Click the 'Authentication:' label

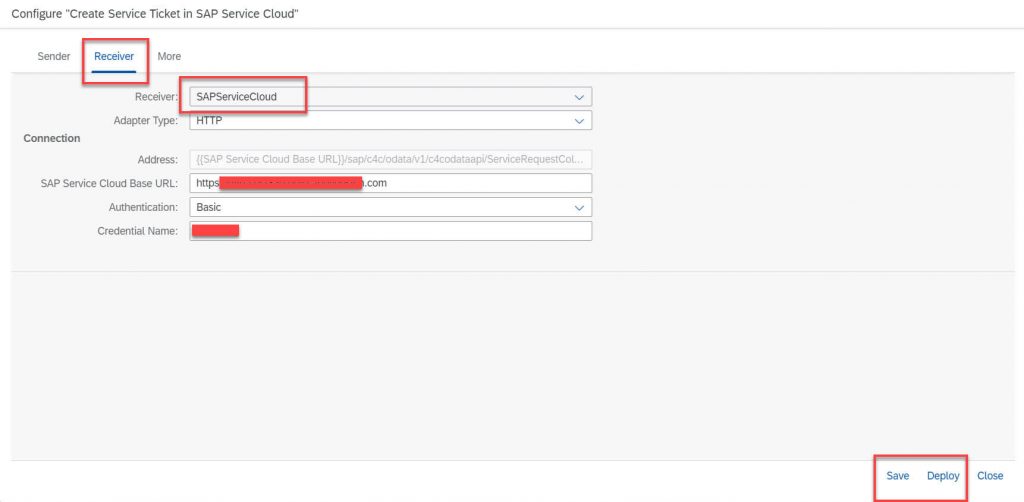click(143, 207)
